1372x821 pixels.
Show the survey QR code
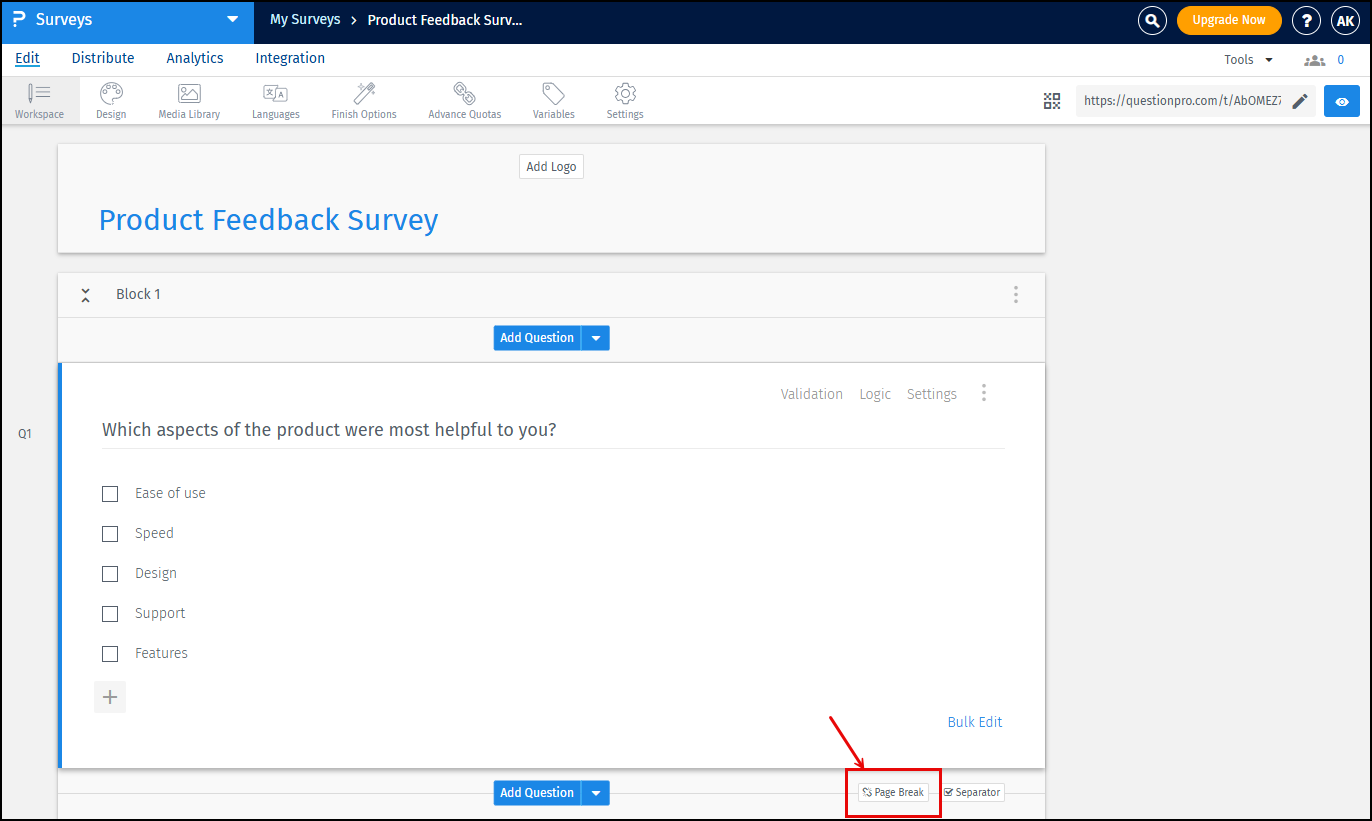1051,101
